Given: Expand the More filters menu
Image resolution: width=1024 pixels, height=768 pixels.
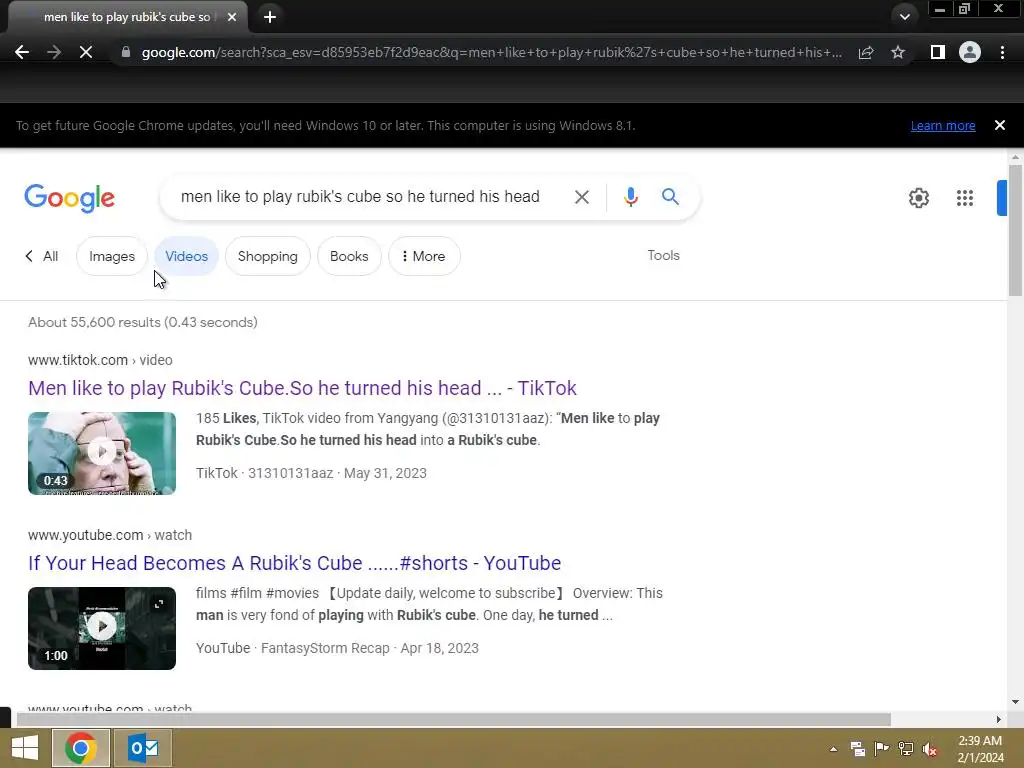Looking at the screenshot, I should pos(424,256).
